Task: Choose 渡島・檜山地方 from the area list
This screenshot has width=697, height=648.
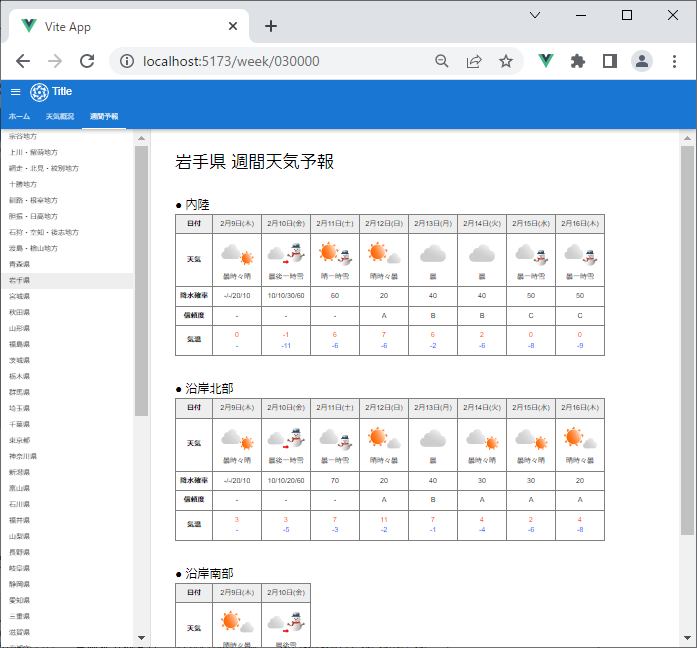Action: [x=67, y=248]
